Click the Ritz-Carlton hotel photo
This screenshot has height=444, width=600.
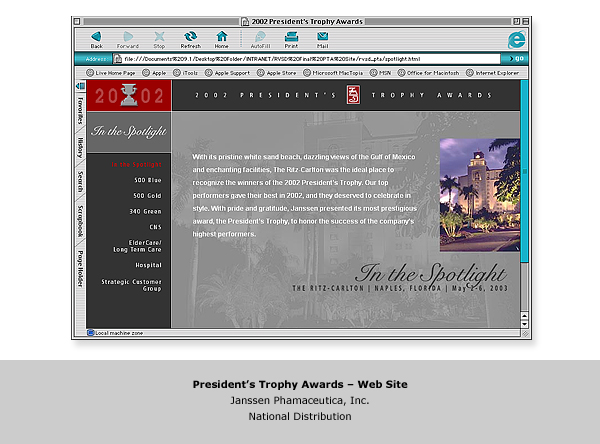click(x=480, y=195)
